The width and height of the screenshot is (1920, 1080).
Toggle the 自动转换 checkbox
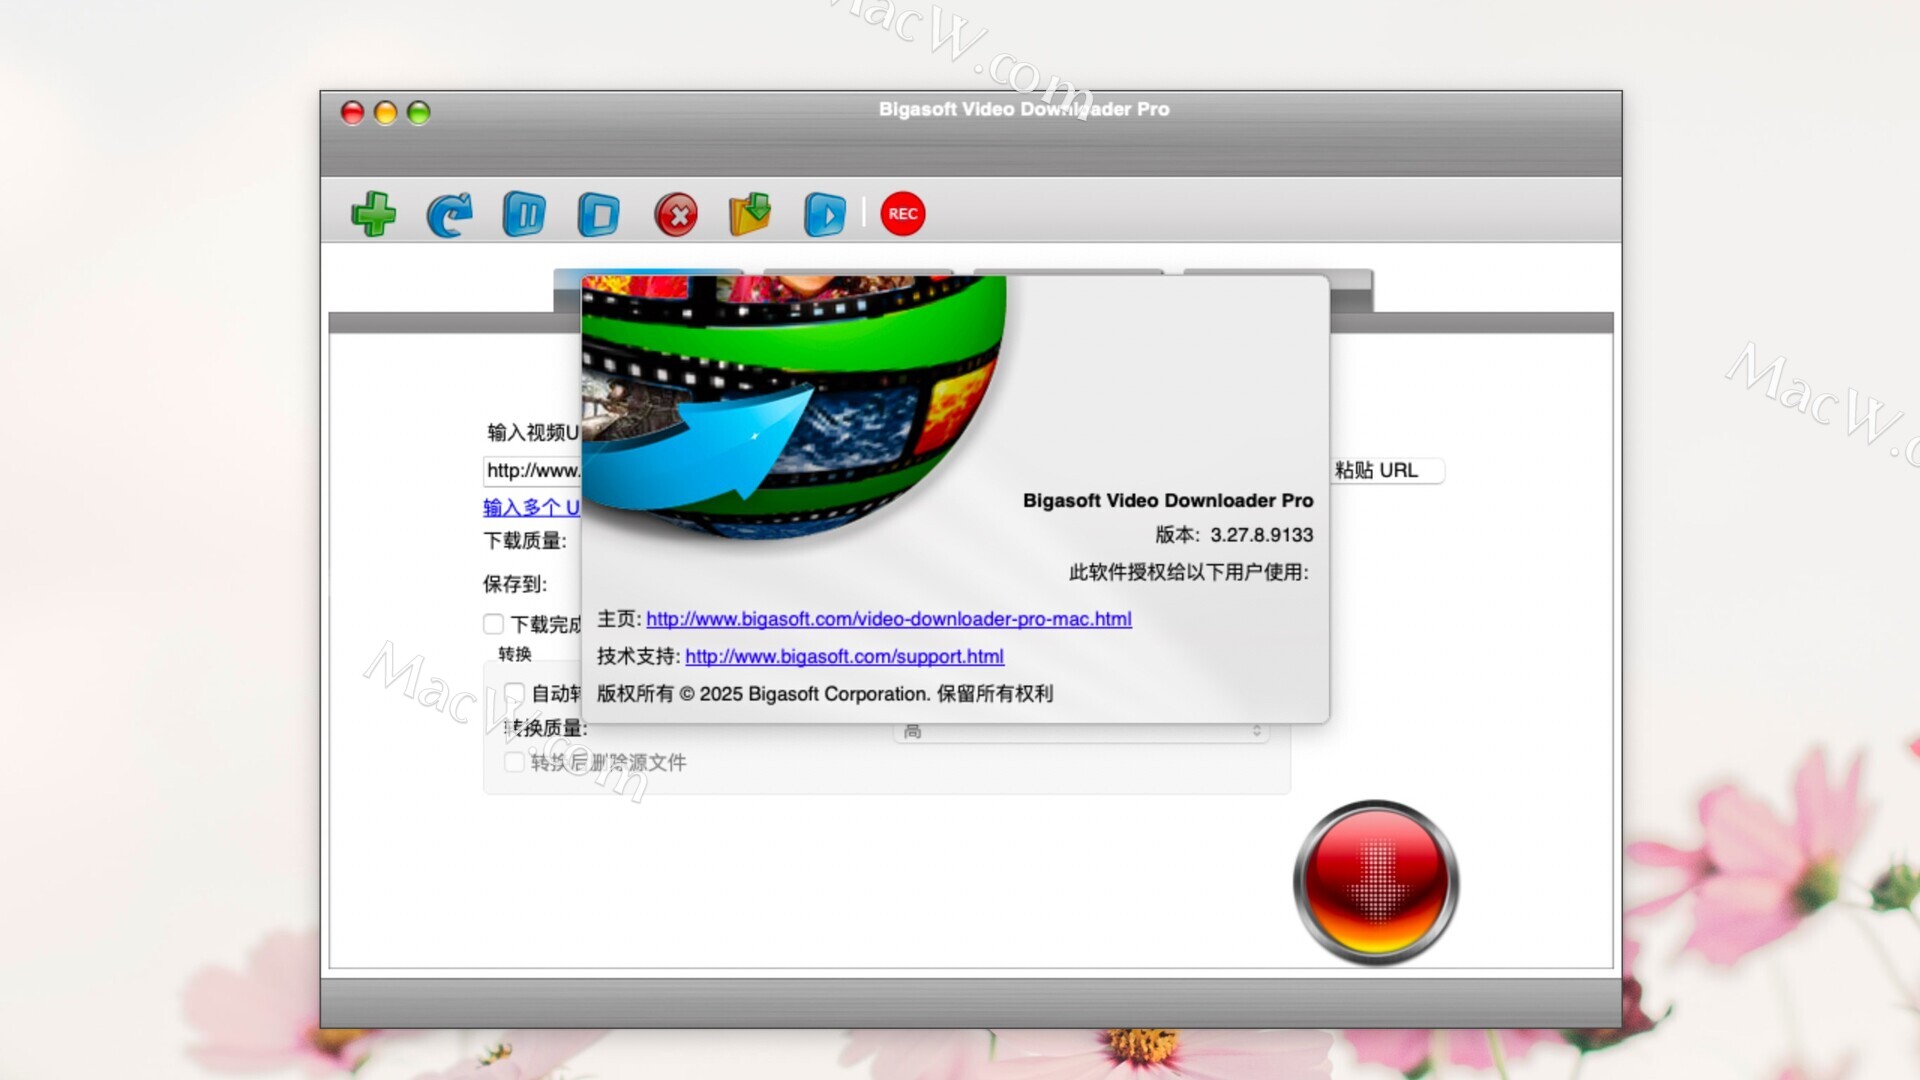(x=515, y=693)
